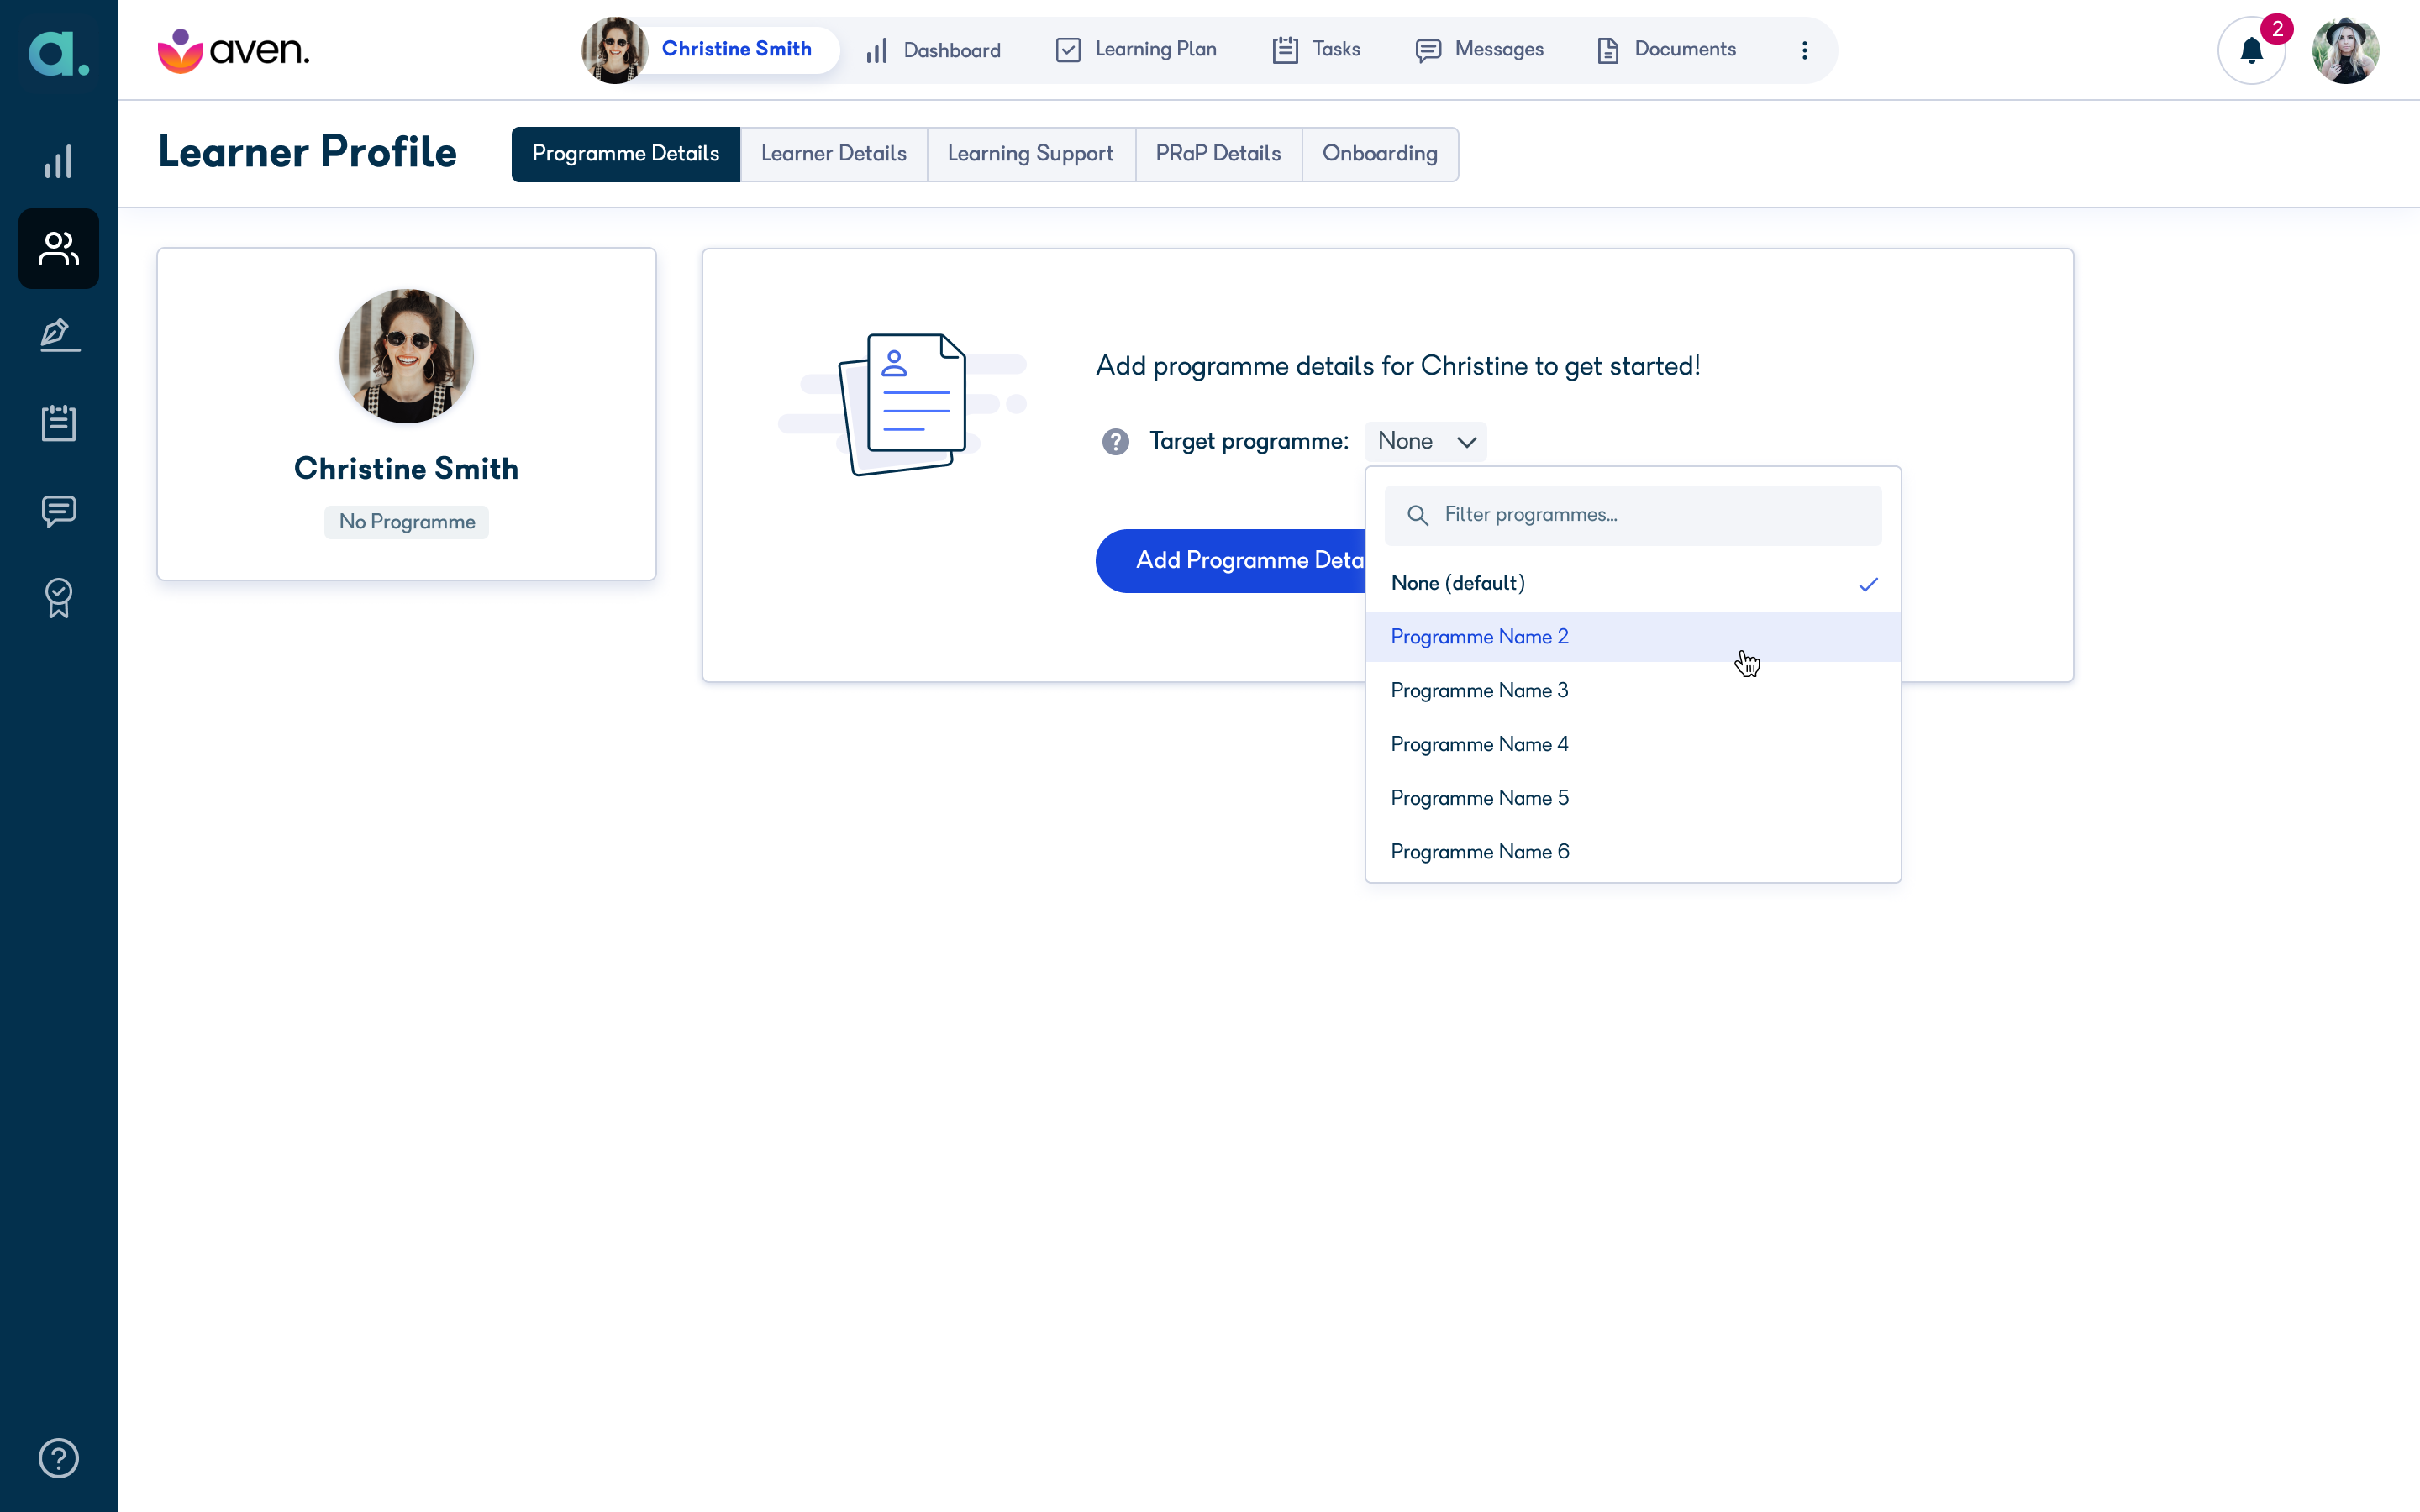Open the tasks clipboard sidebar icon
This screenshot has width=2420, height=1512.
[x=59, y=423]
